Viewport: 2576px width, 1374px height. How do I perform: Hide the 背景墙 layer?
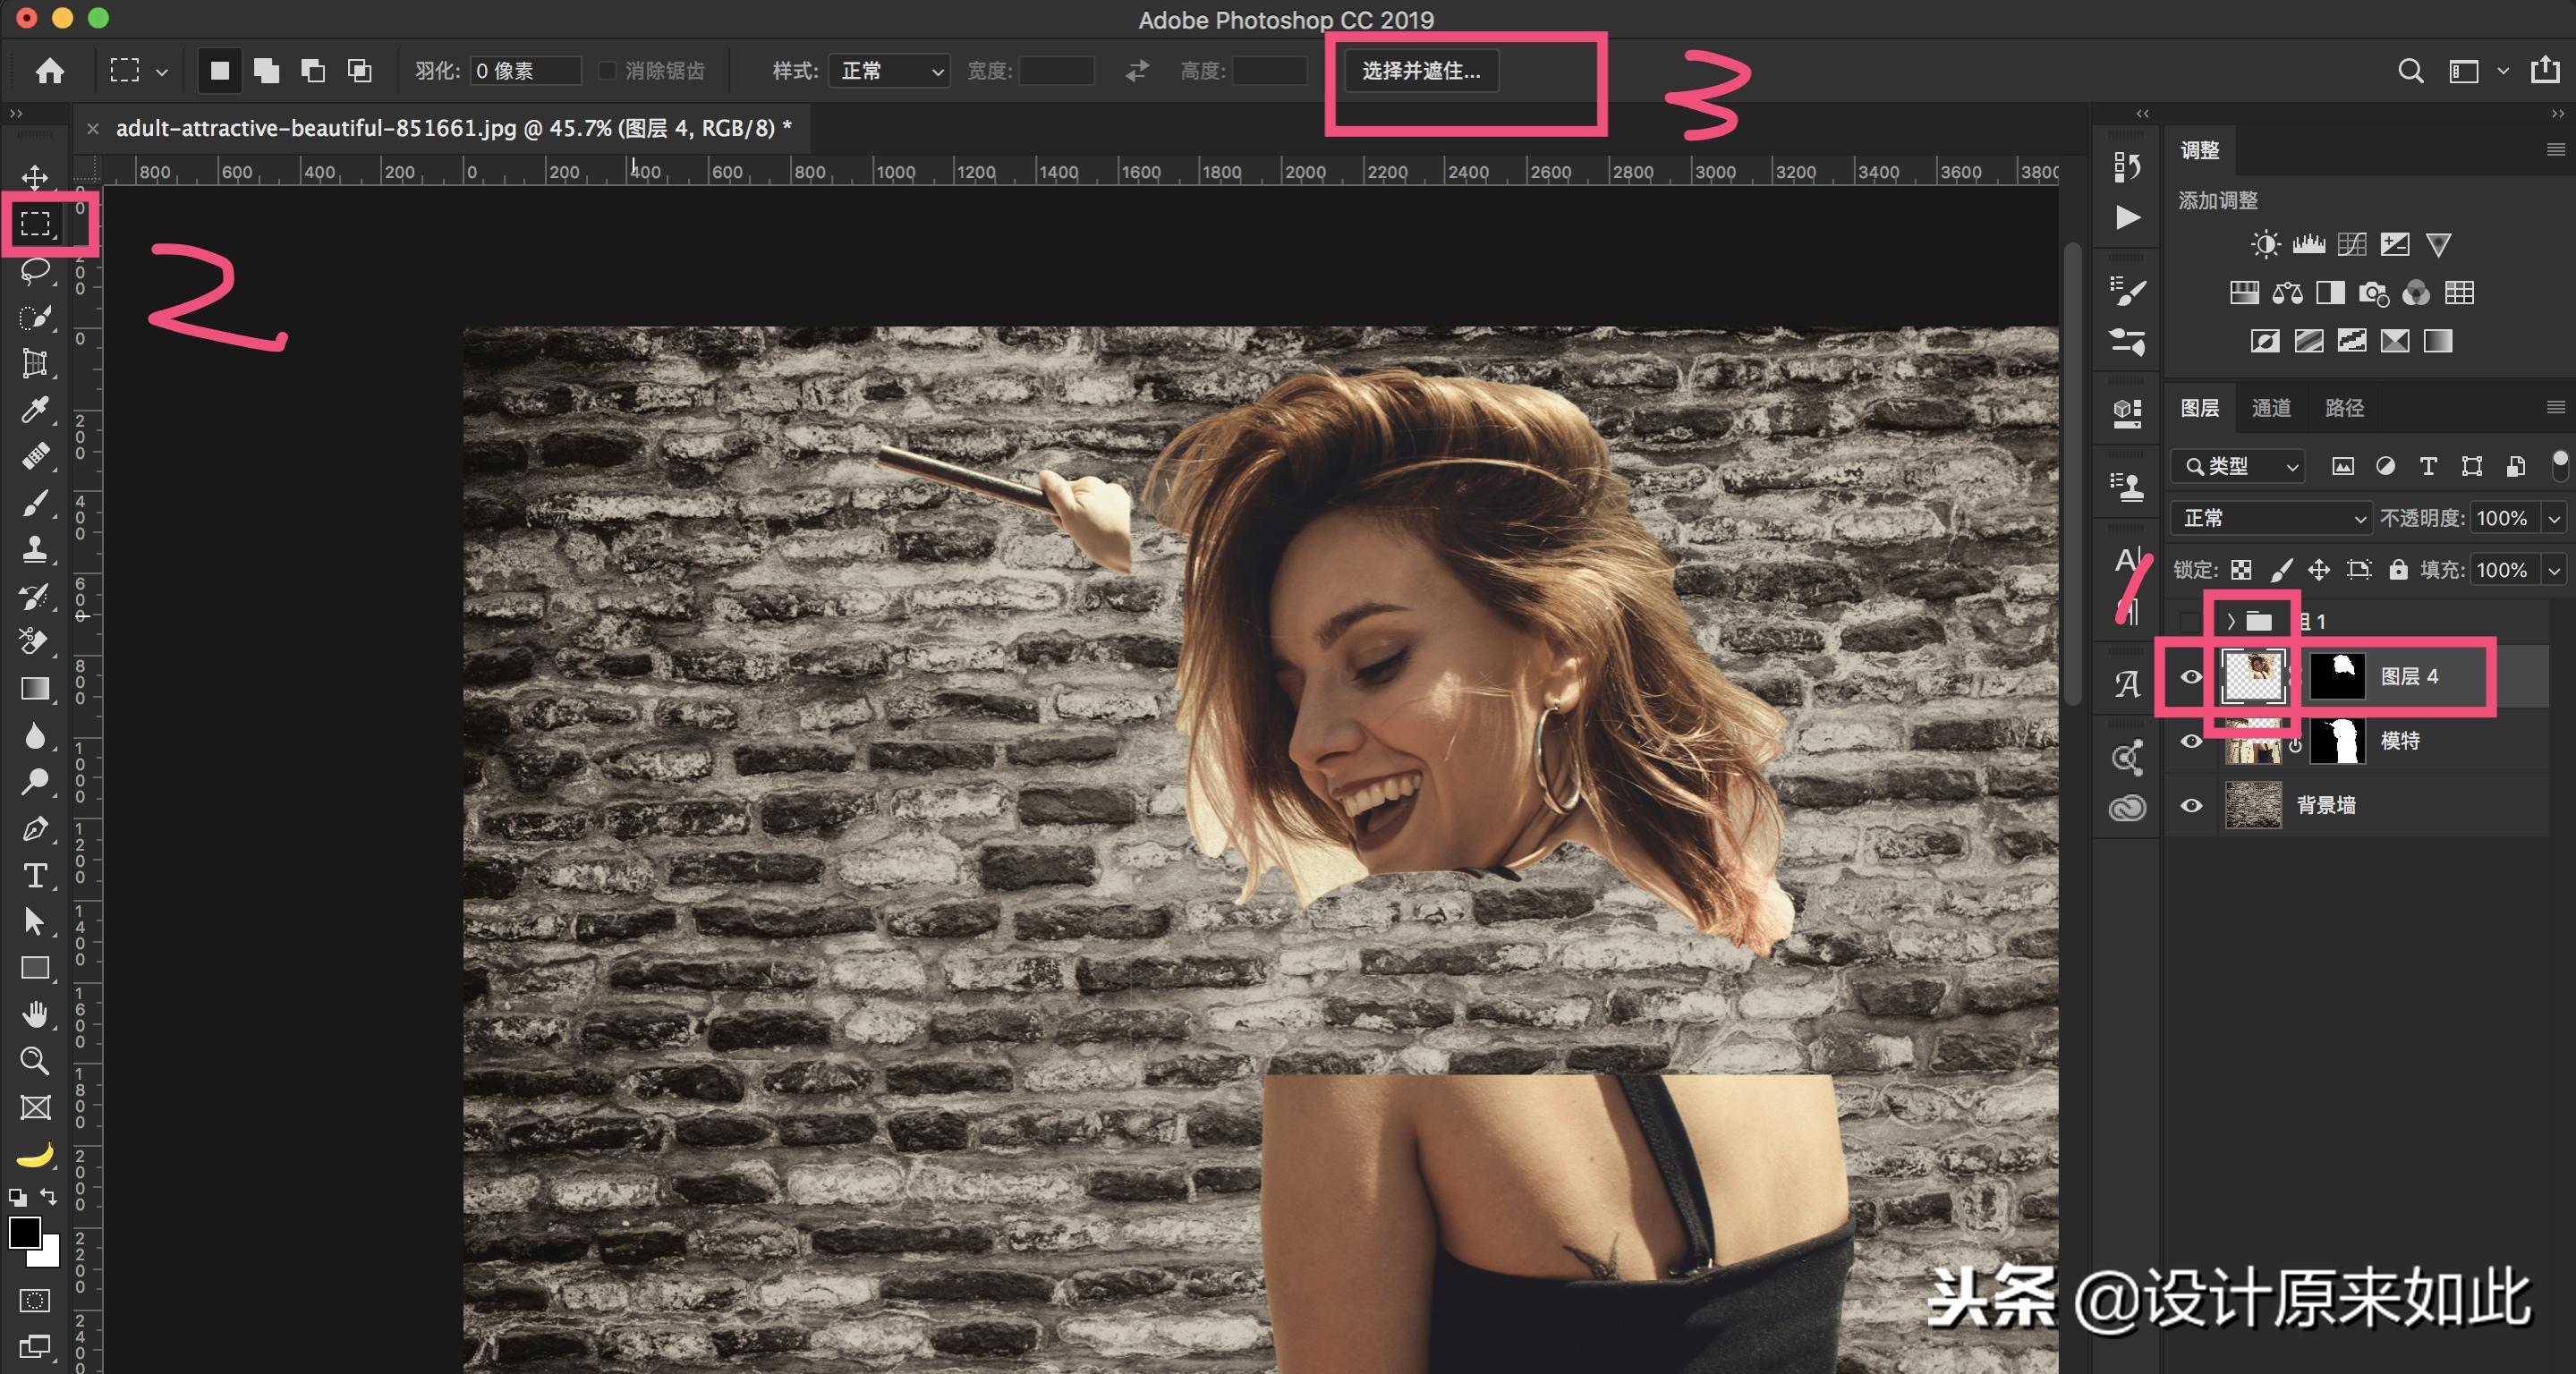point(2191,806)
